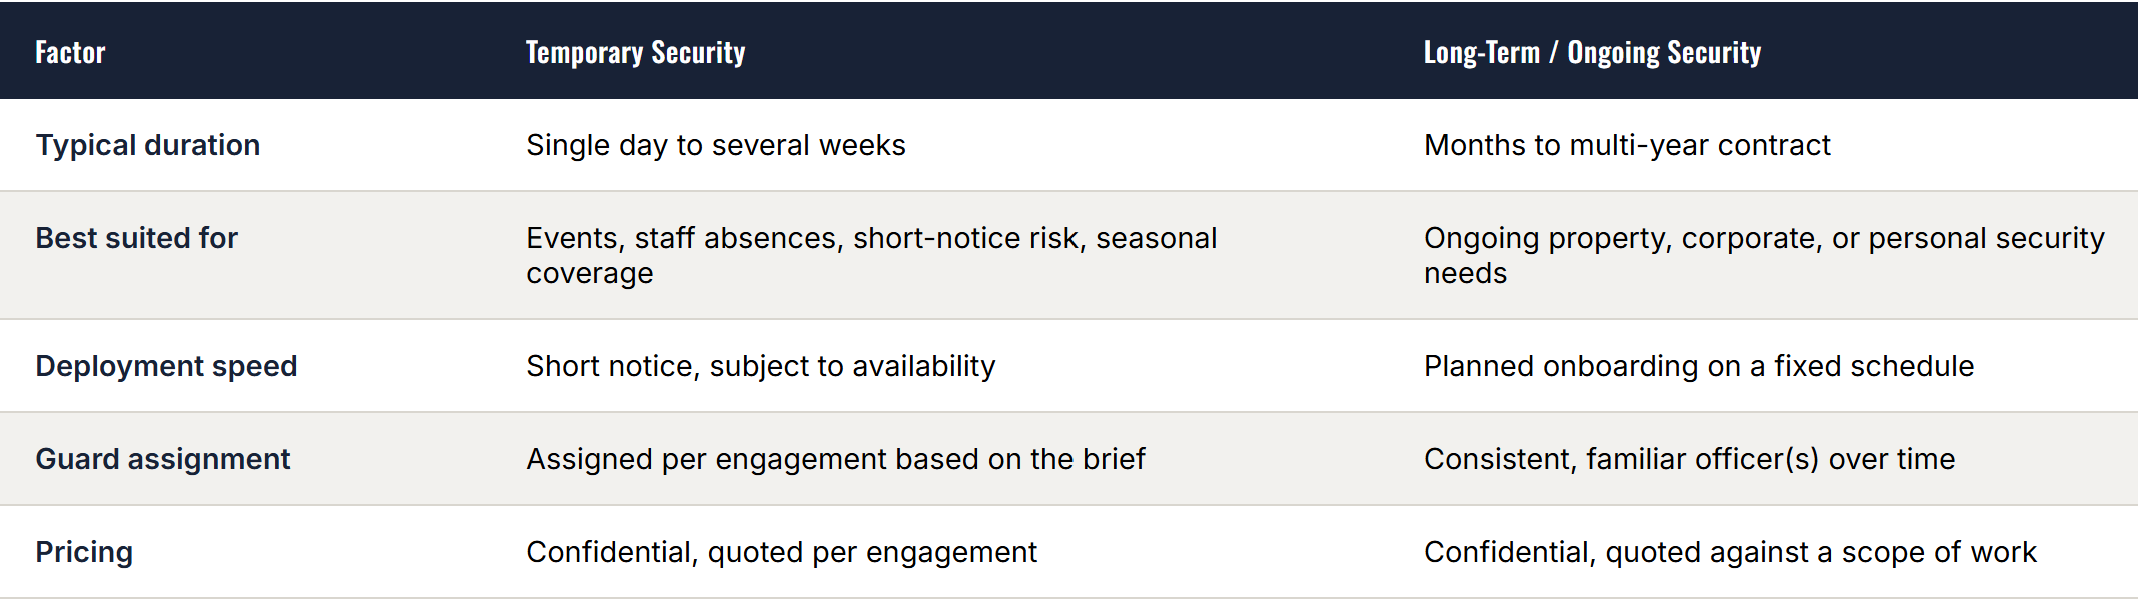Click the Guard assignment row label

163,459
